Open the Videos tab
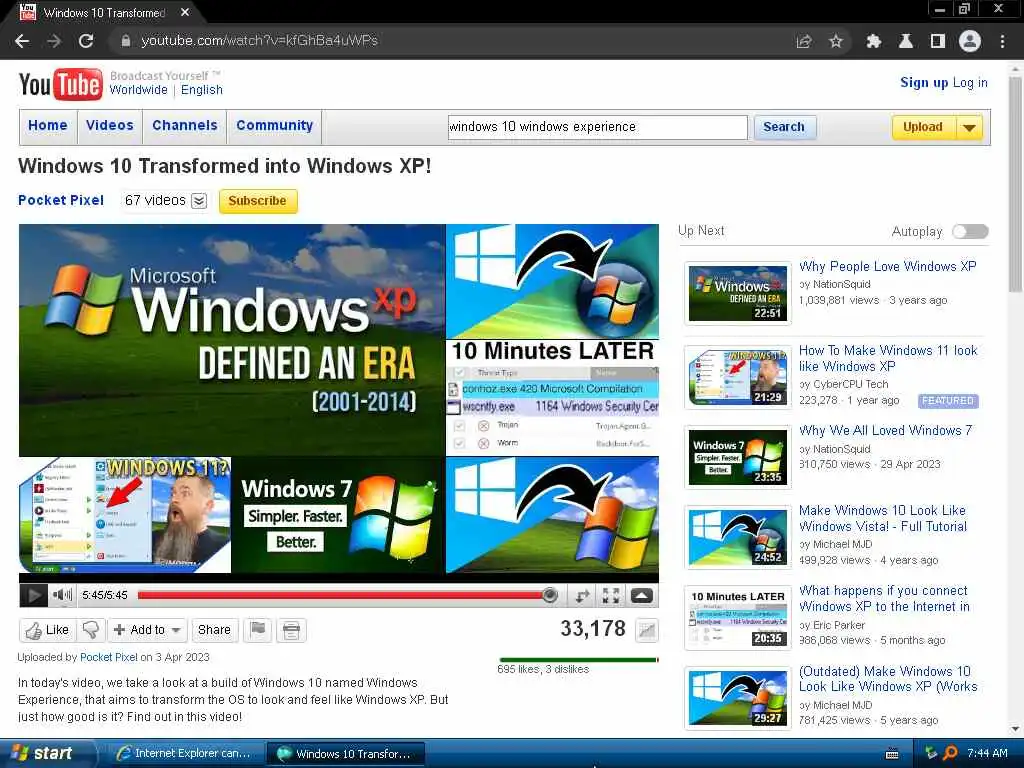Viewport: 1024px width, 768px height. click(x=110, y=125)
